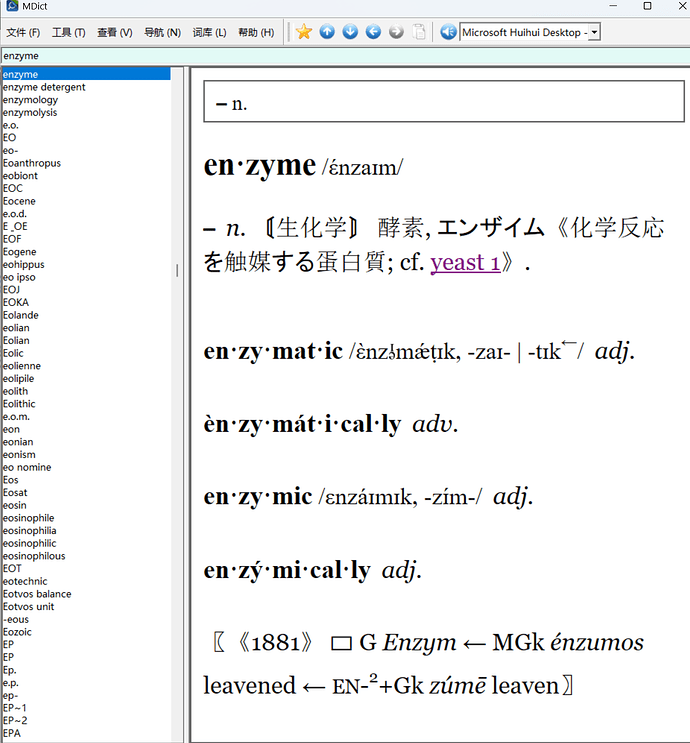Click the favorites star icon

click(x=303, y=32)
